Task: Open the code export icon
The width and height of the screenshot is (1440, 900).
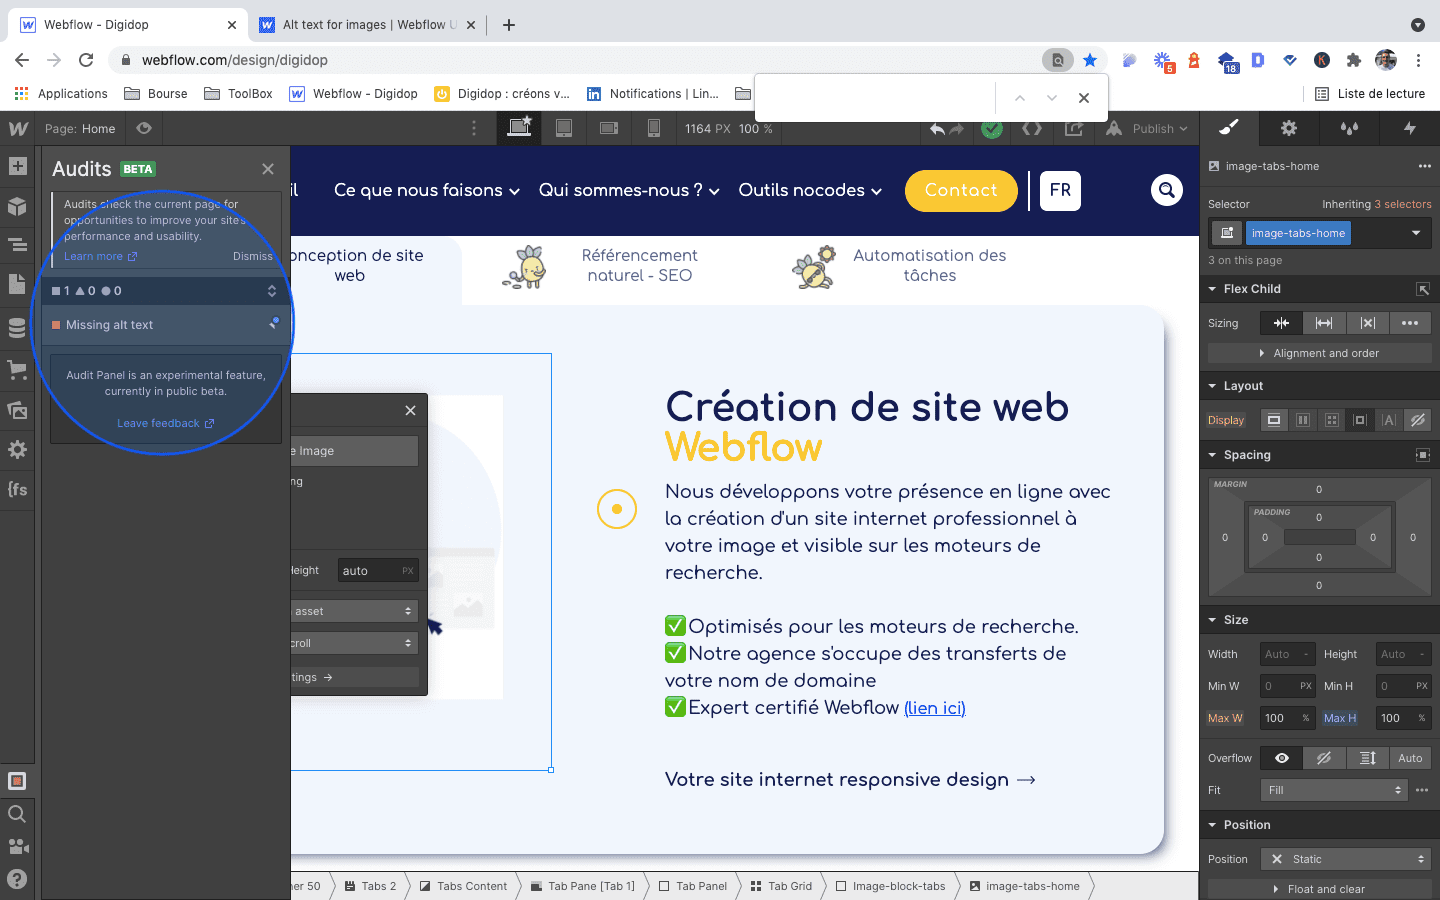Action: tap(1032, 129)
